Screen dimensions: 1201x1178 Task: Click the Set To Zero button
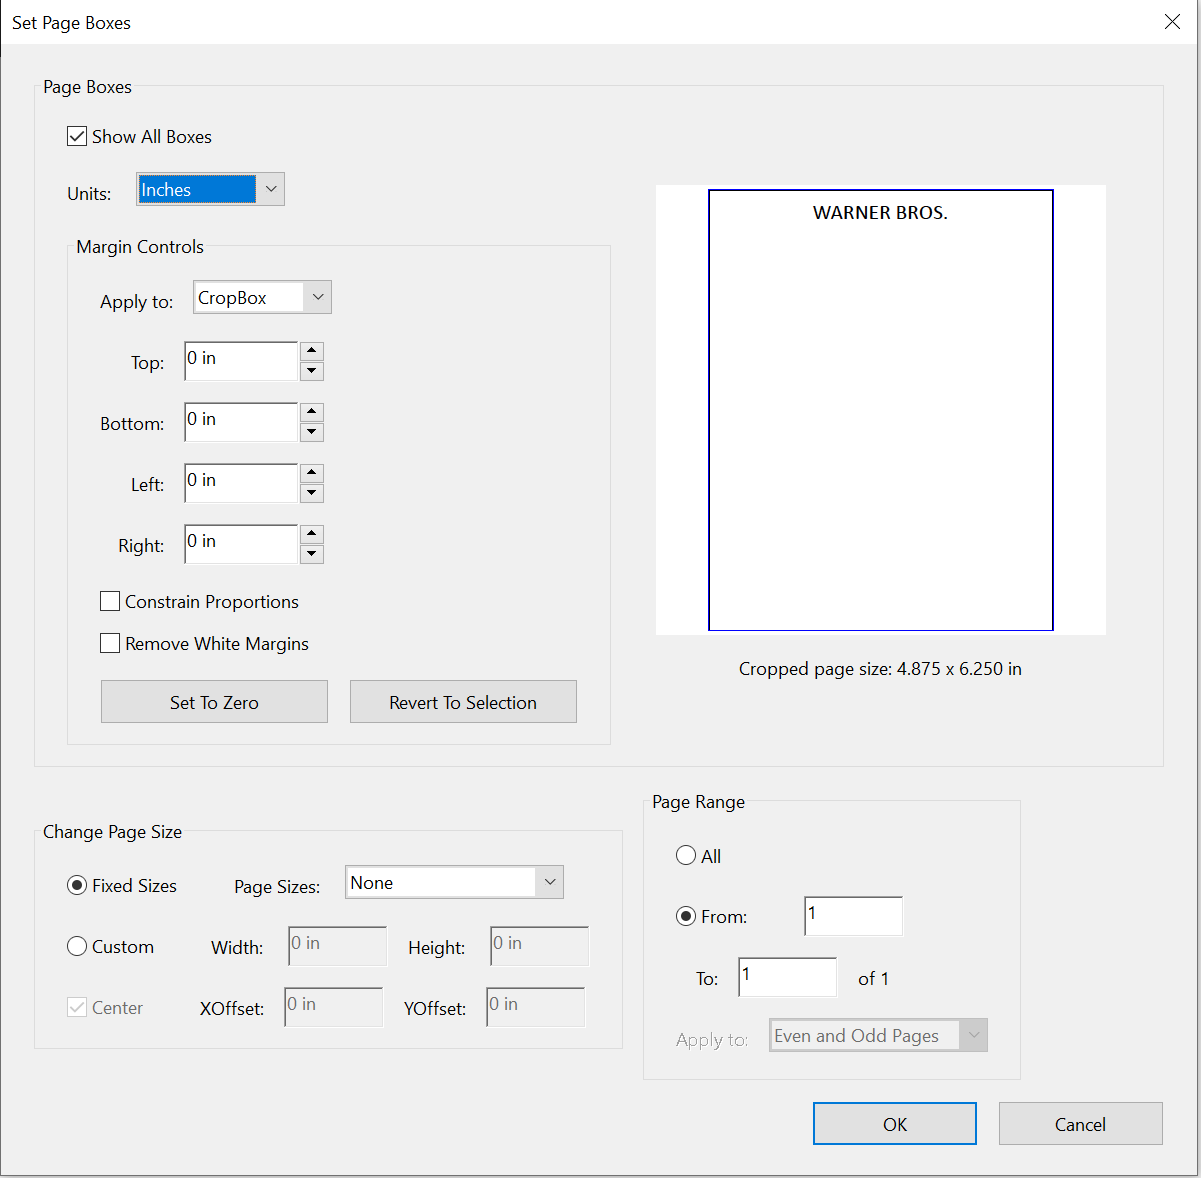click(x=214, y=702)
